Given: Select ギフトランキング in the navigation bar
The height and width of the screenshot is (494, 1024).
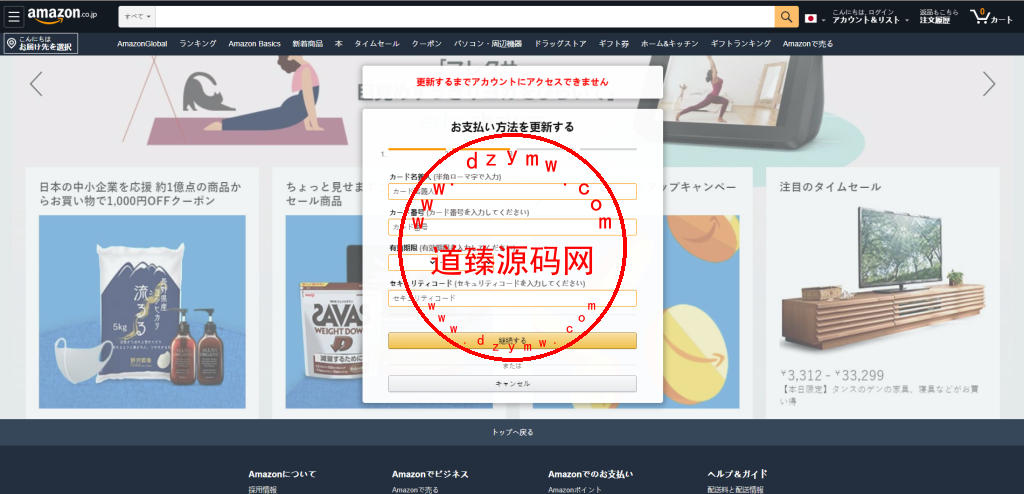Looking at the screenshot, I should click(741, 44).
